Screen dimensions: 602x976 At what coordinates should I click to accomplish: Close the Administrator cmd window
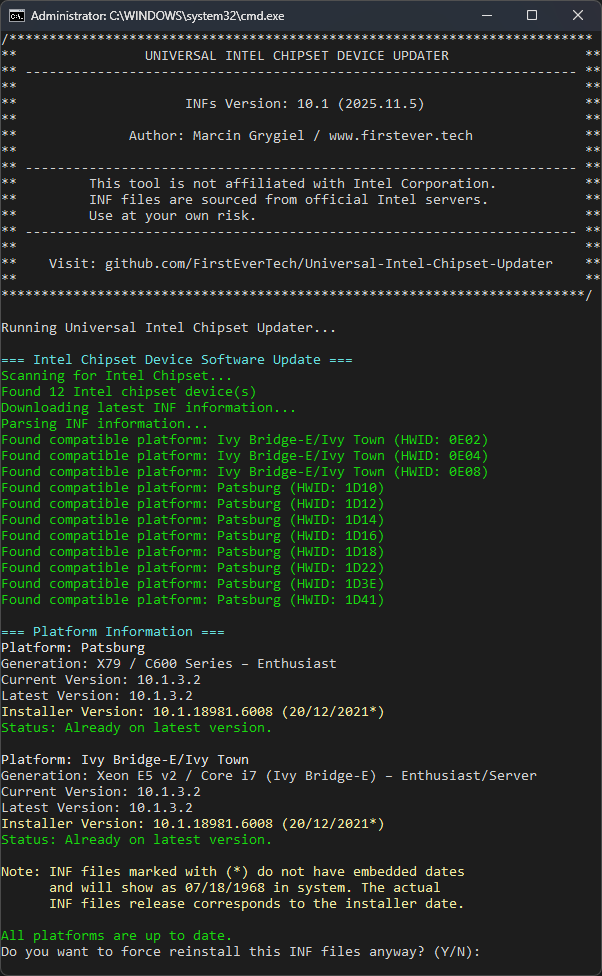click(x=578, y=15)
